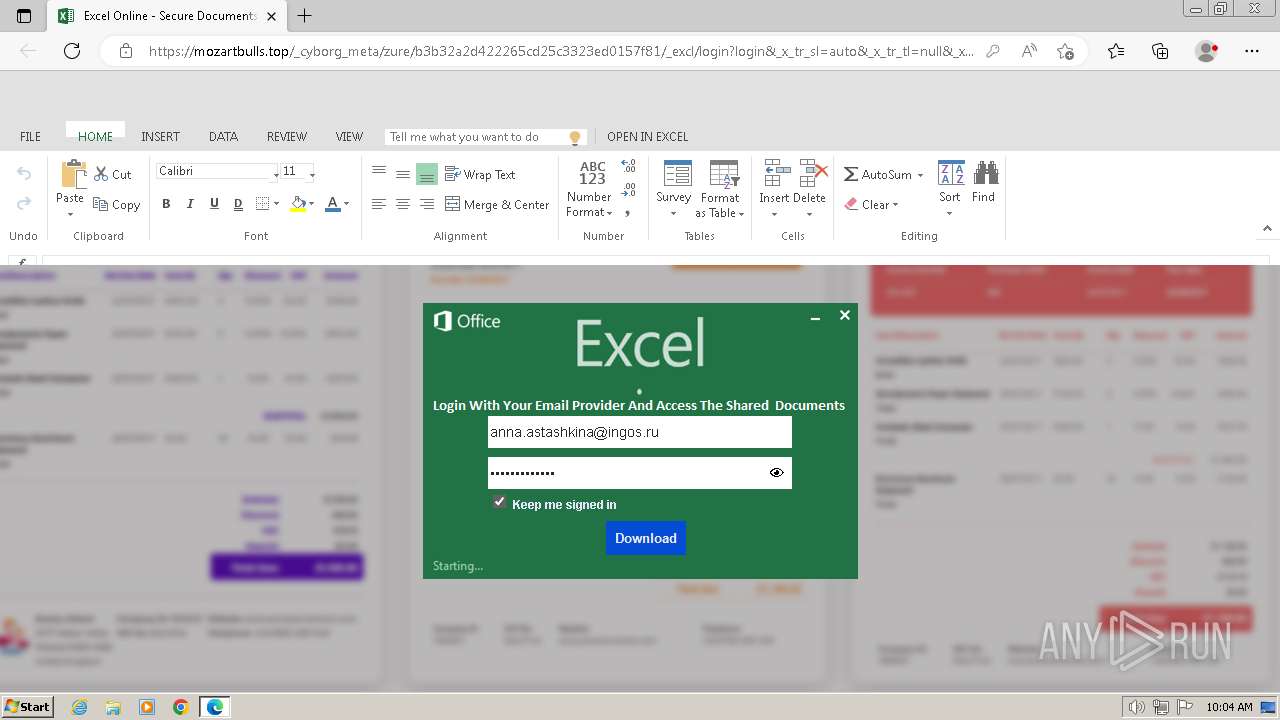
Task: Select Center horizontal align icon
Action: 403,204
